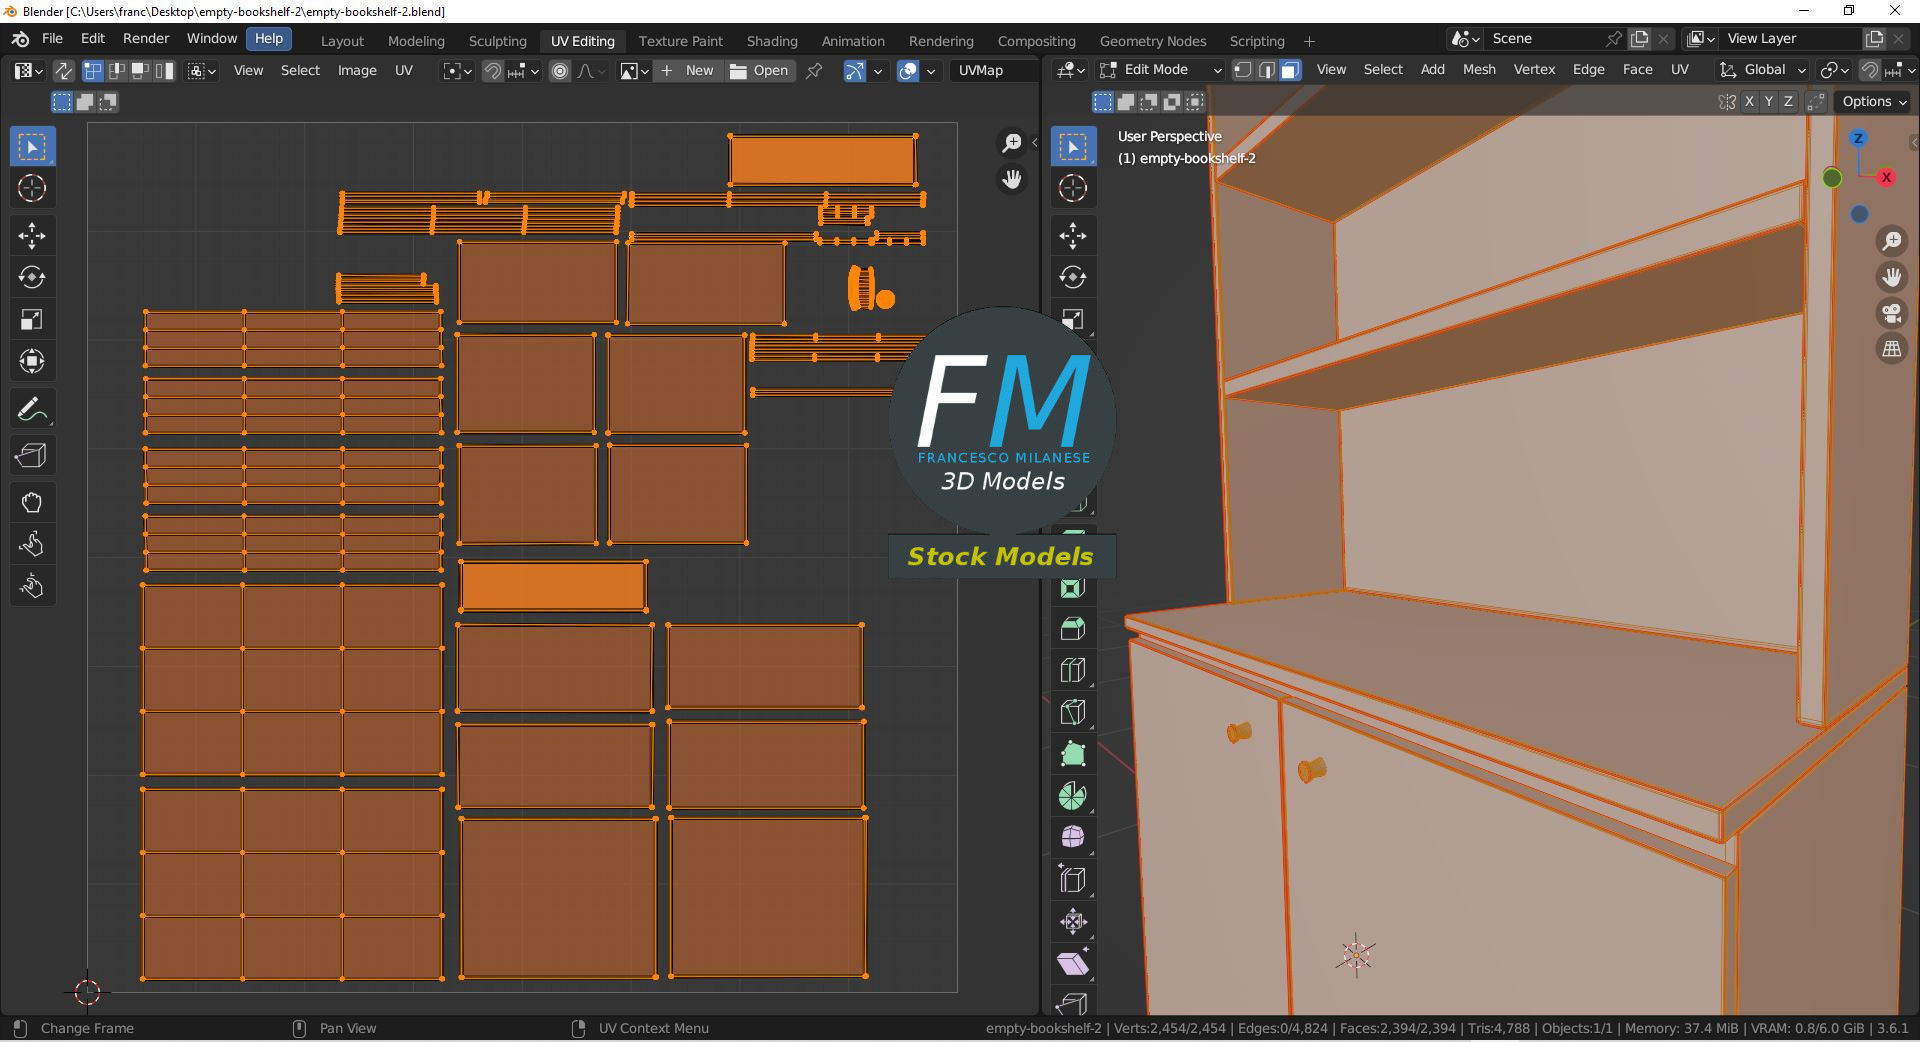Open the Render menu

[x=146, y=38]
